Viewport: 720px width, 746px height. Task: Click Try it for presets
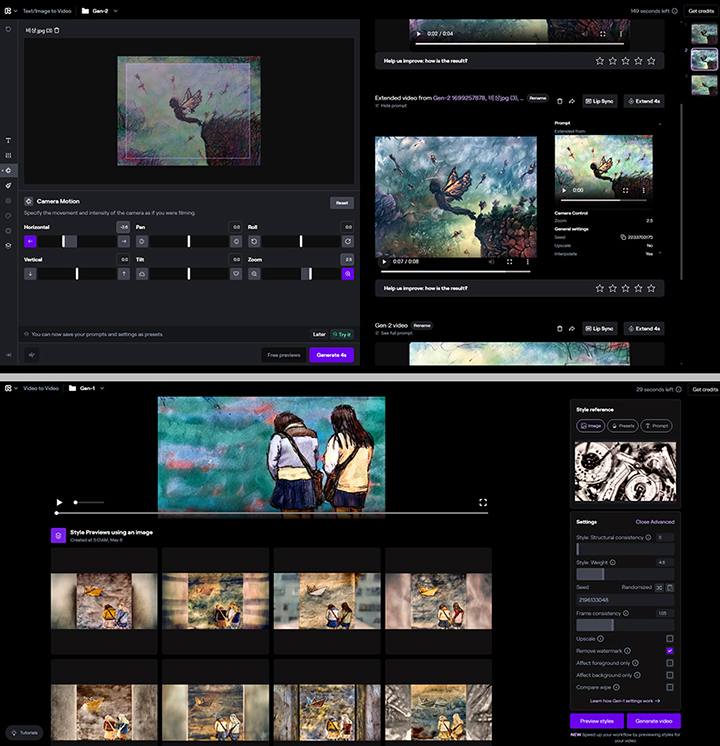(x=342, y=334)
